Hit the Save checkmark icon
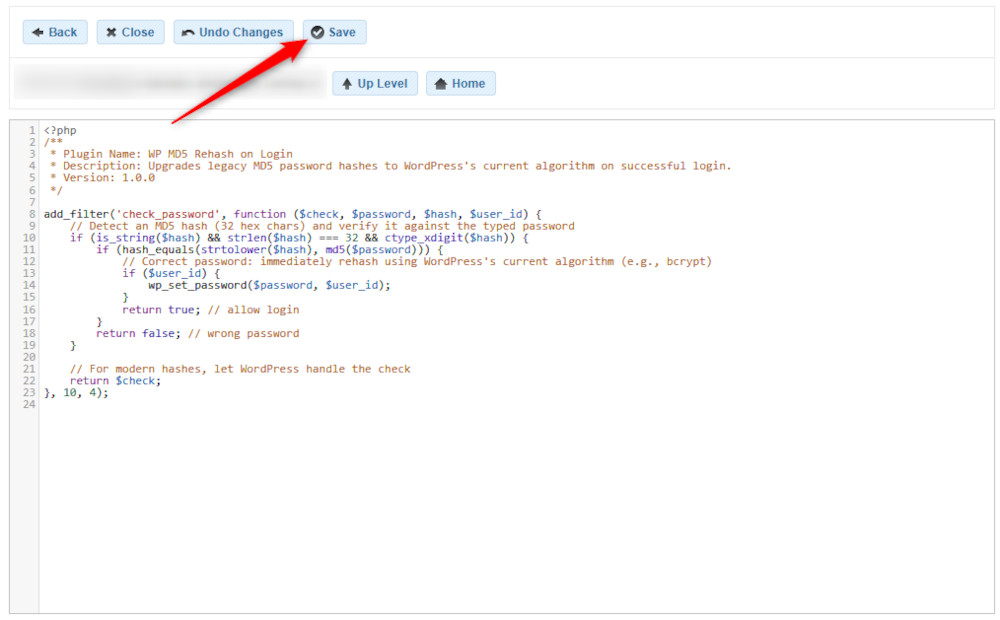Viewport: 1000px width, 620px height. coord(317,32)
